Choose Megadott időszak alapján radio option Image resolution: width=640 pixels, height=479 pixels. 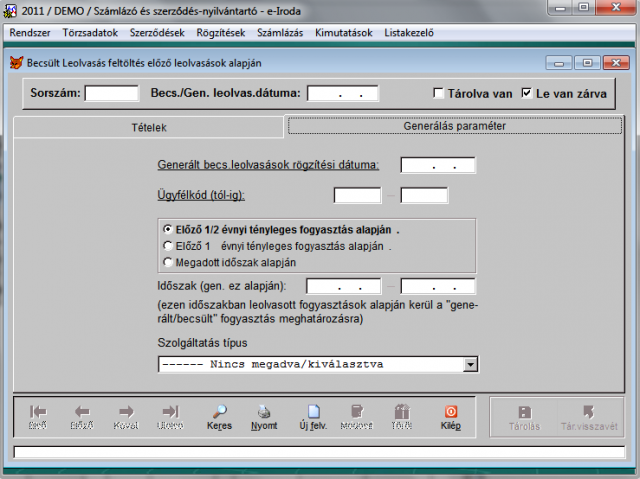pyautogui.click(x=167, y=261)
